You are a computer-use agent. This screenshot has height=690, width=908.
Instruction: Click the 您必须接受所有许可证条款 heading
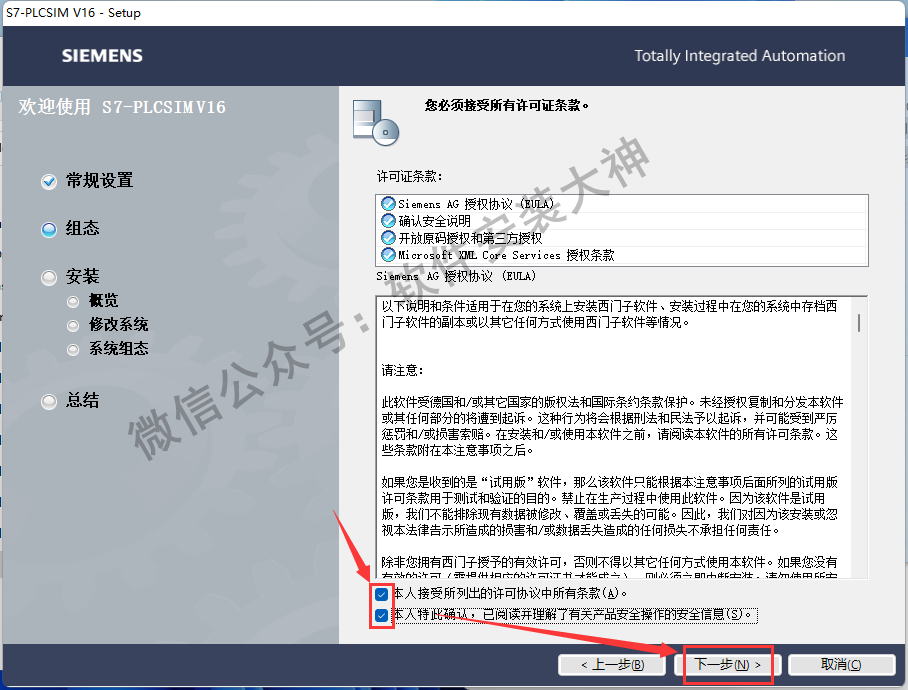click(507, 105)
